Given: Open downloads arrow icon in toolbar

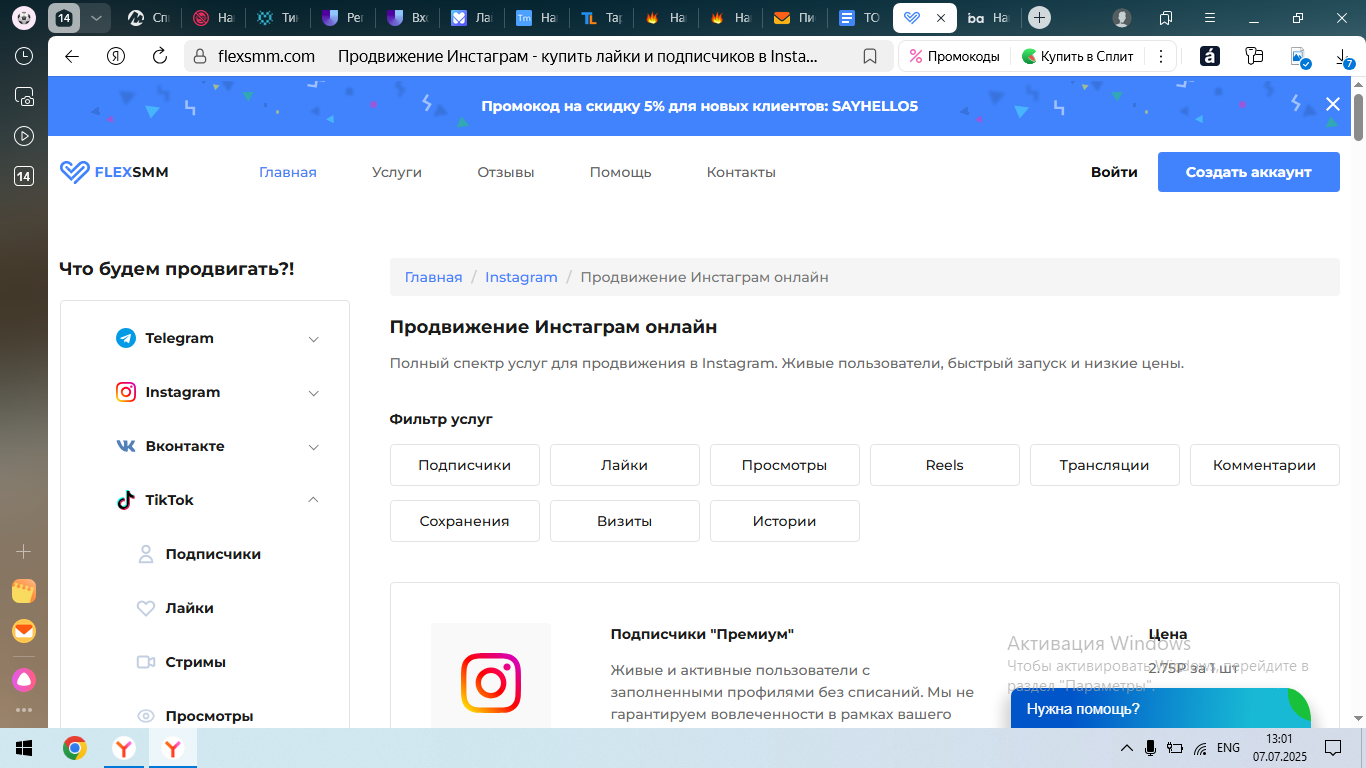Looking at the screenshot, I should coord(1343,57).
